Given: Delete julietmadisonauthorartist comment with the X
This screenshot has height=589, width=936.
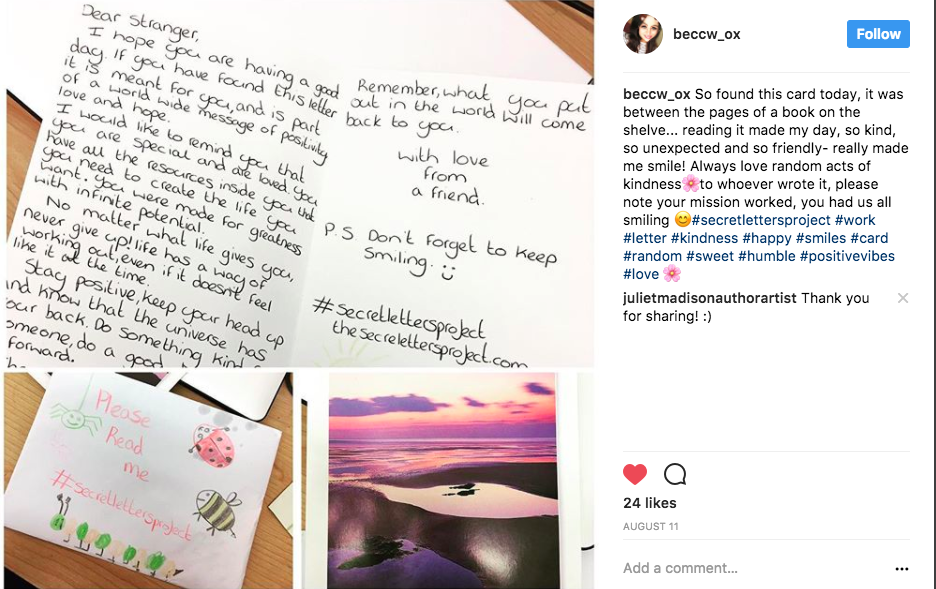Looking at the screenshot, I should click(x=903, y=298).
